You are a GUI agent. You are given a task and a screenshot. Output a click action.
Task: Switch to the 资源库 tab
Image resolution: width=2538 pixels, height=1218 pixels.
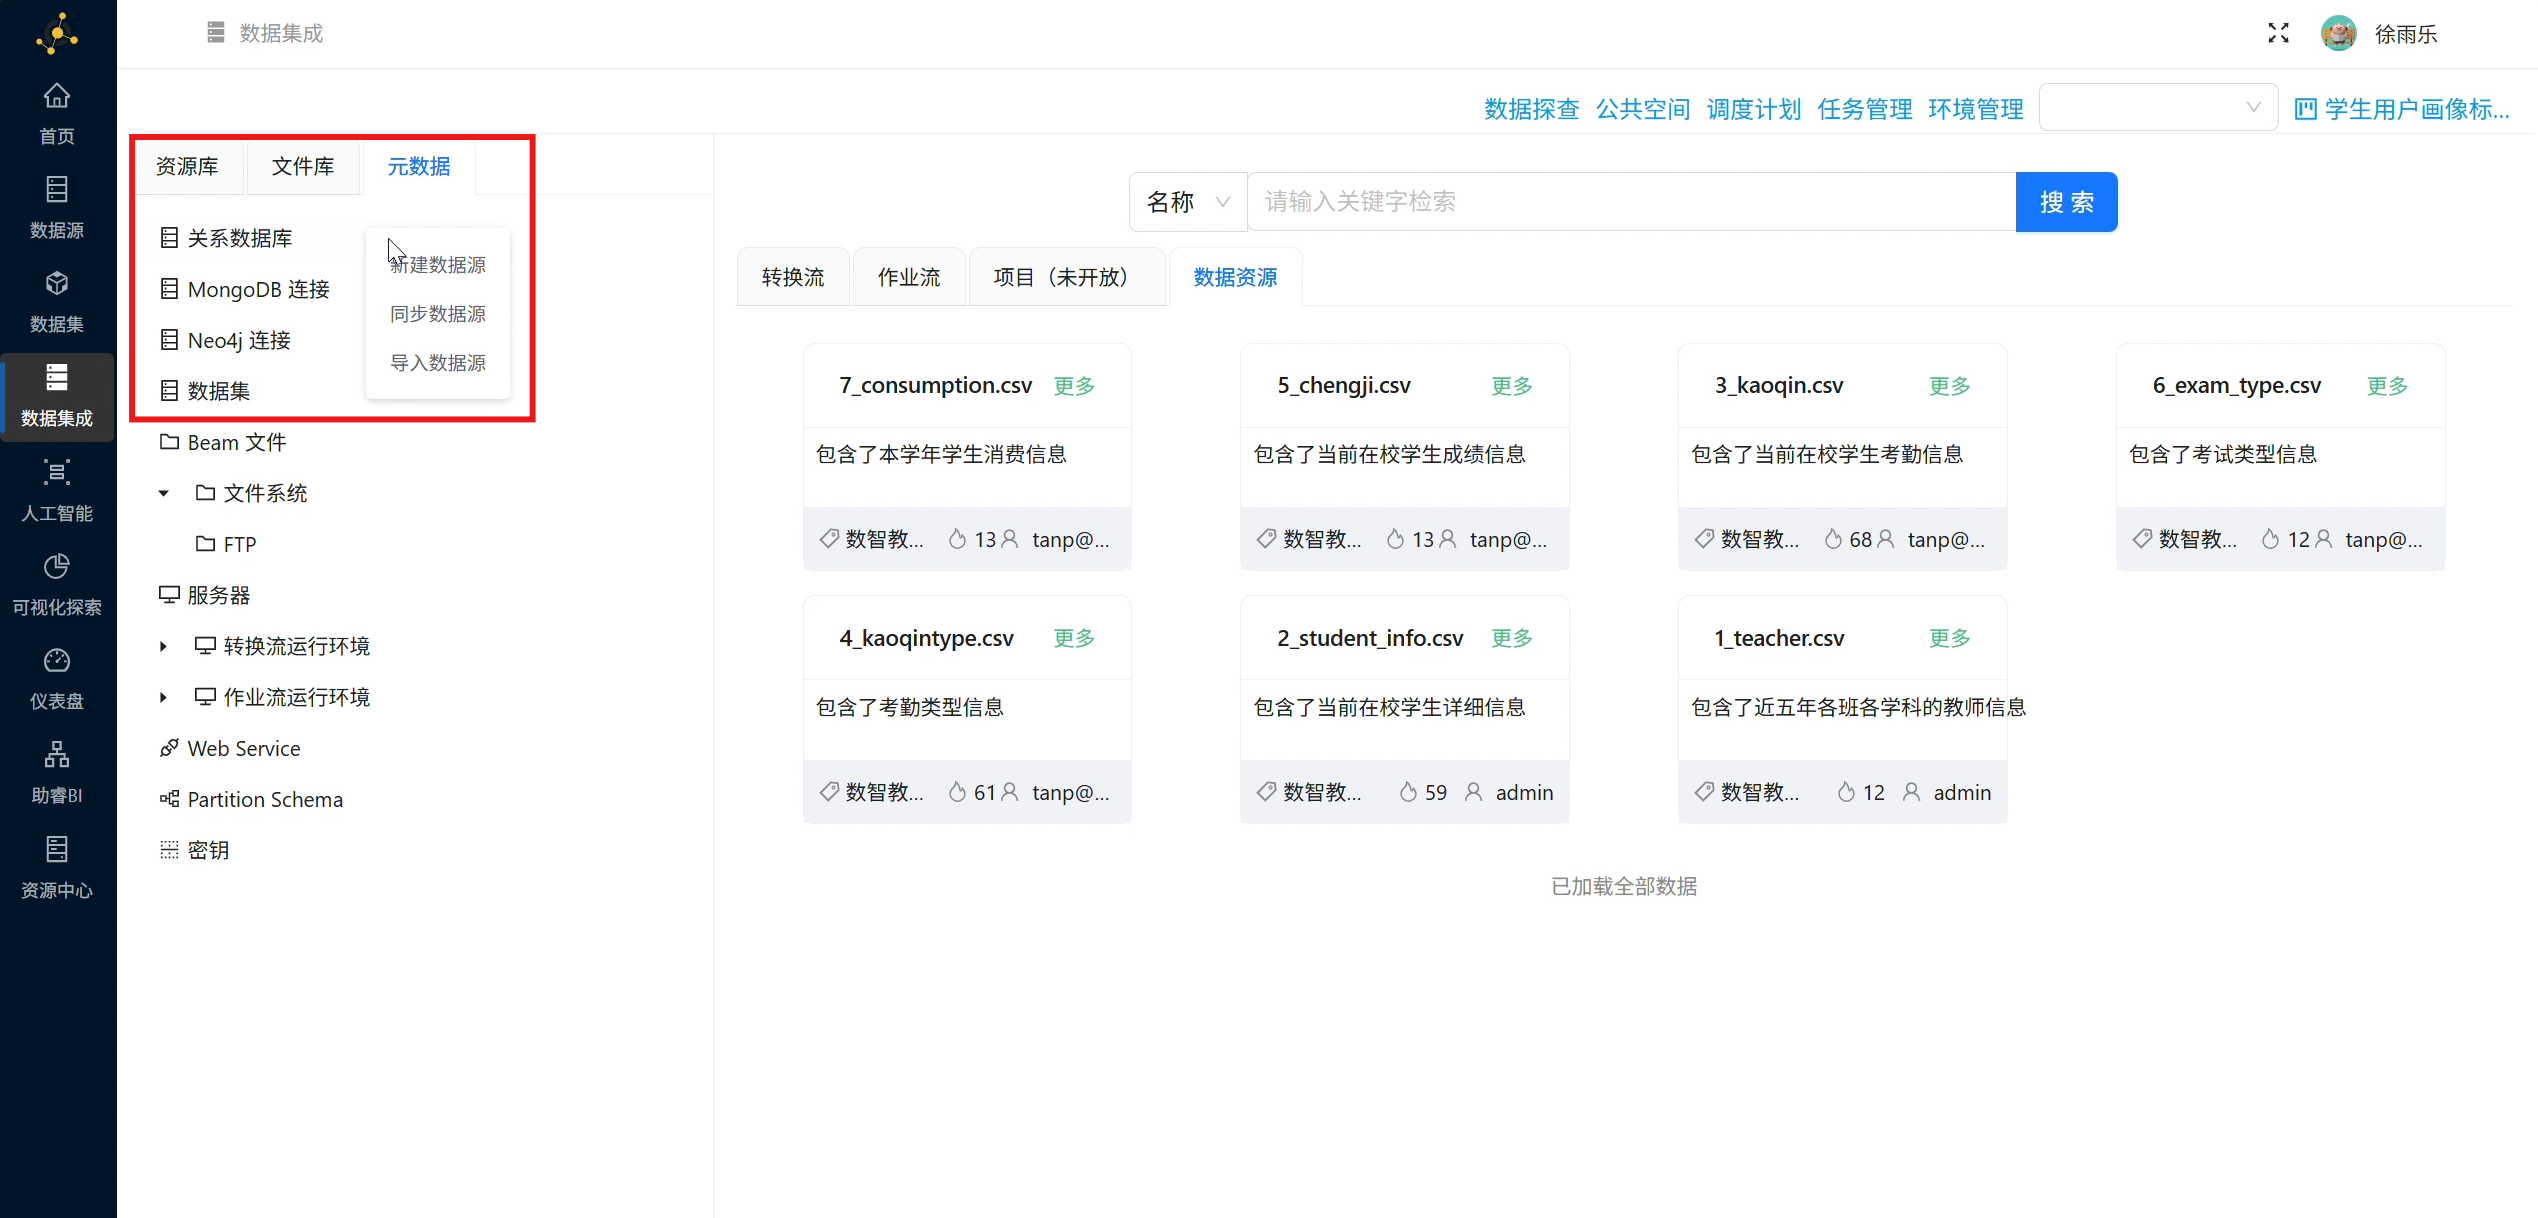tap(187, 166)
